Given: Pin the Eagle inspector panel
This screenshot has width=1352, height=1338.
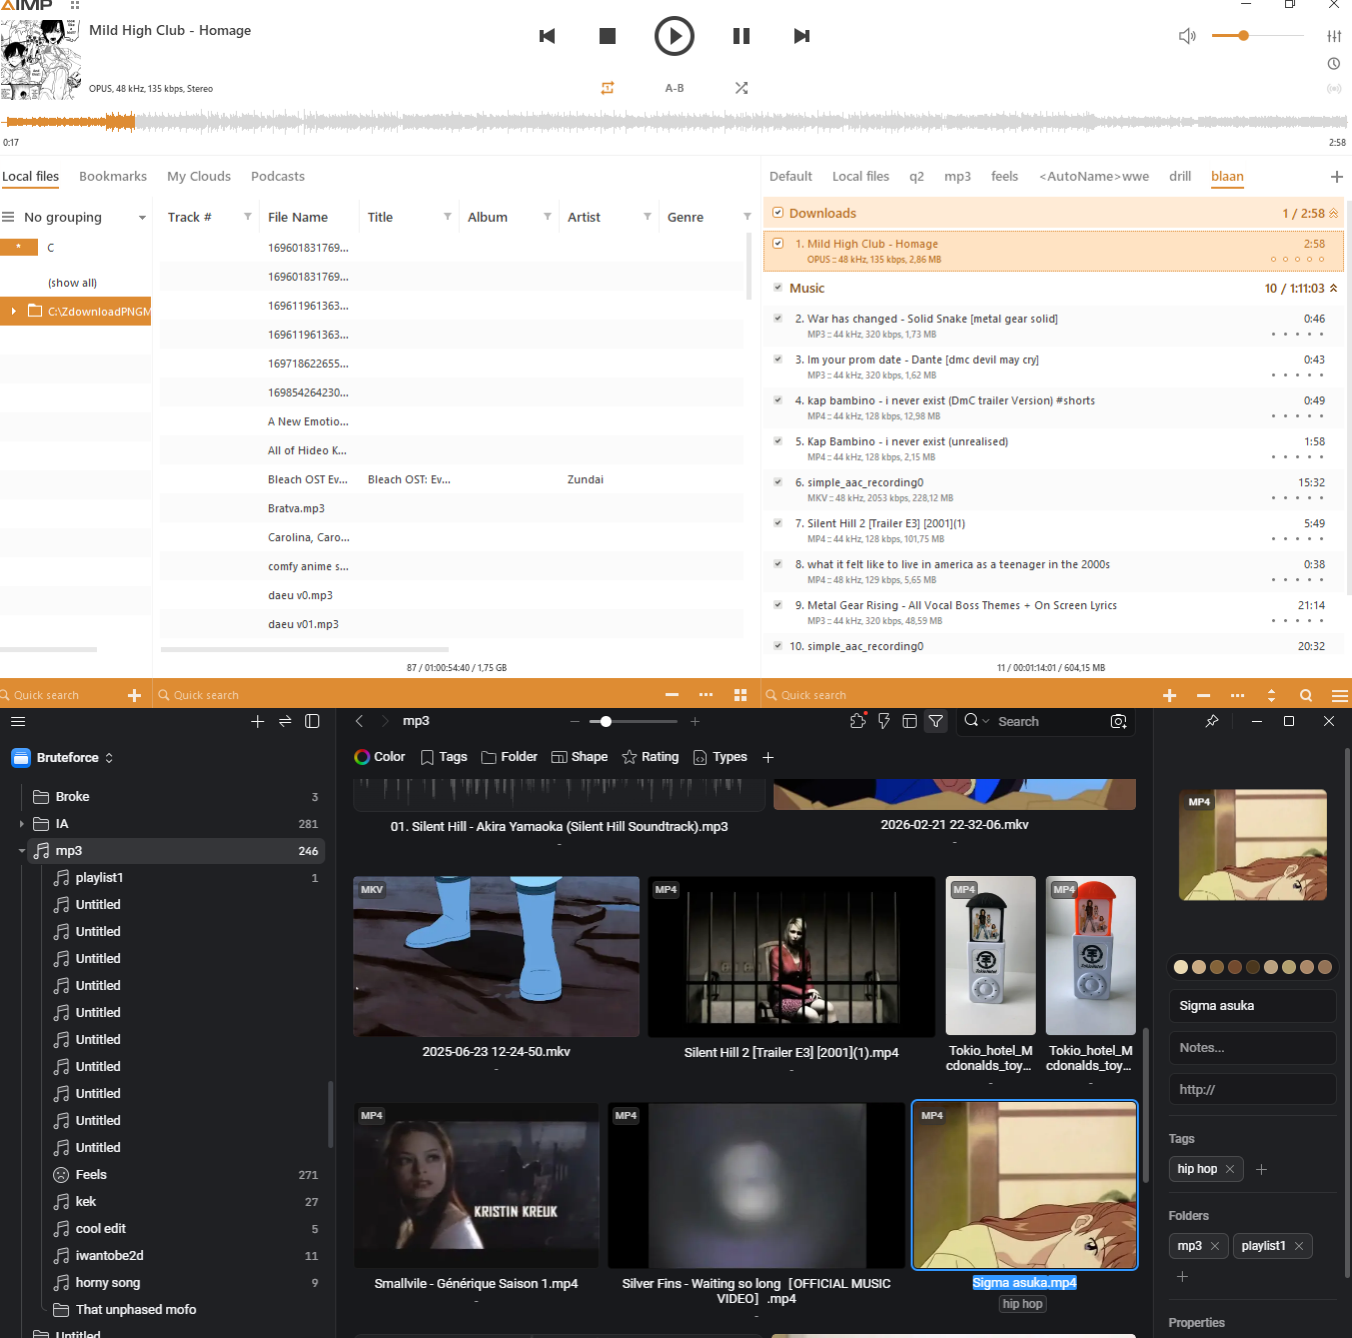Looking at the screenshot, I should pyautogui.click(x=1212, y=721).
